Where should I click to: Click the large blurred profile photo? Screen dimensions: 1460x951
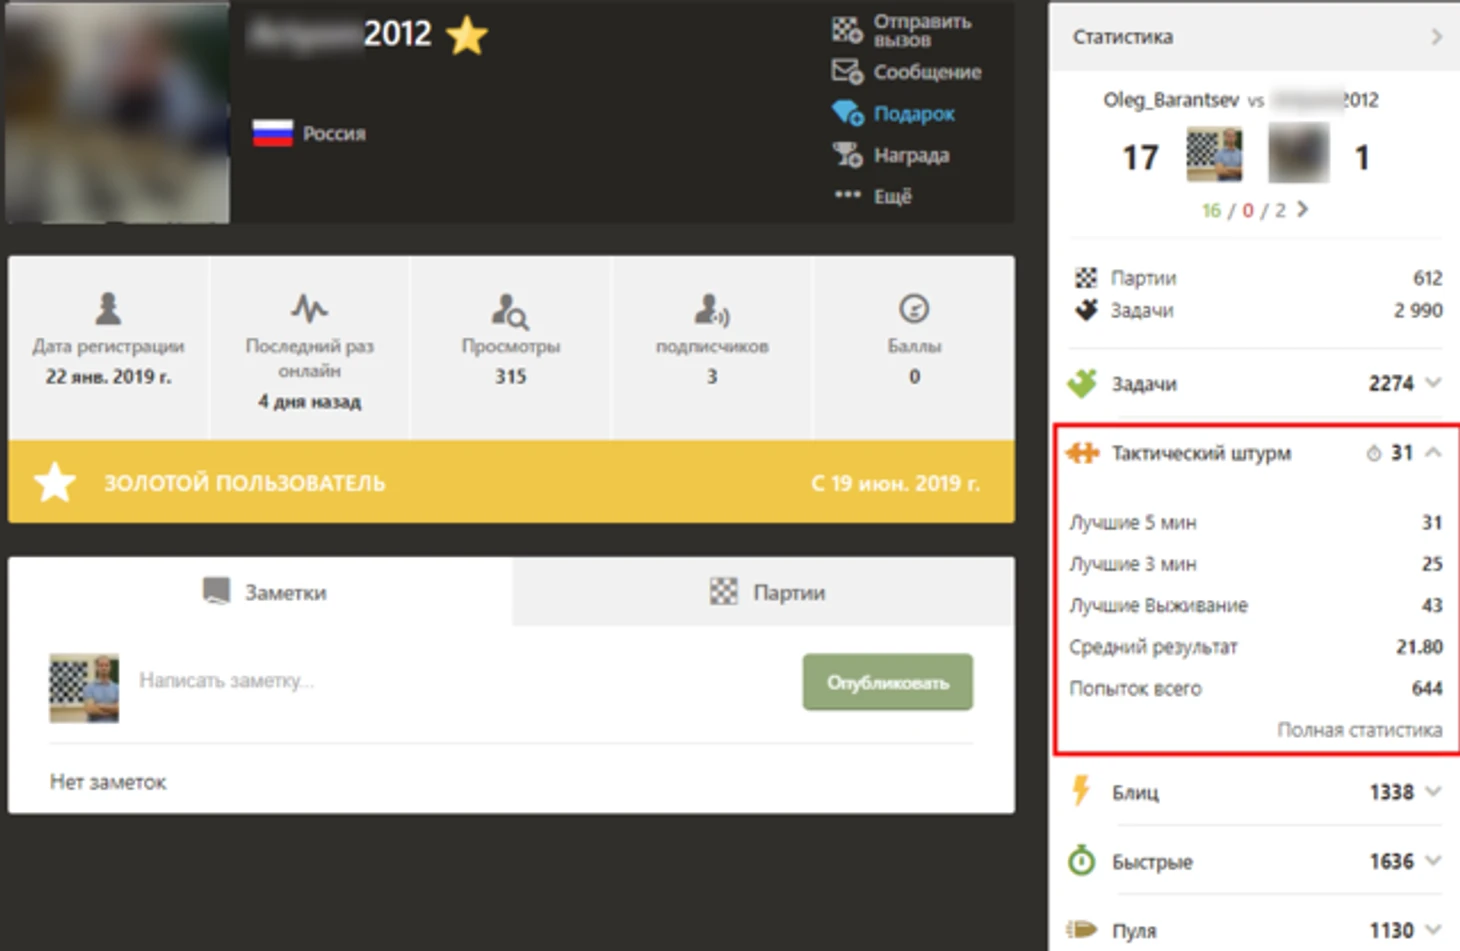click(x=117, y=111)
